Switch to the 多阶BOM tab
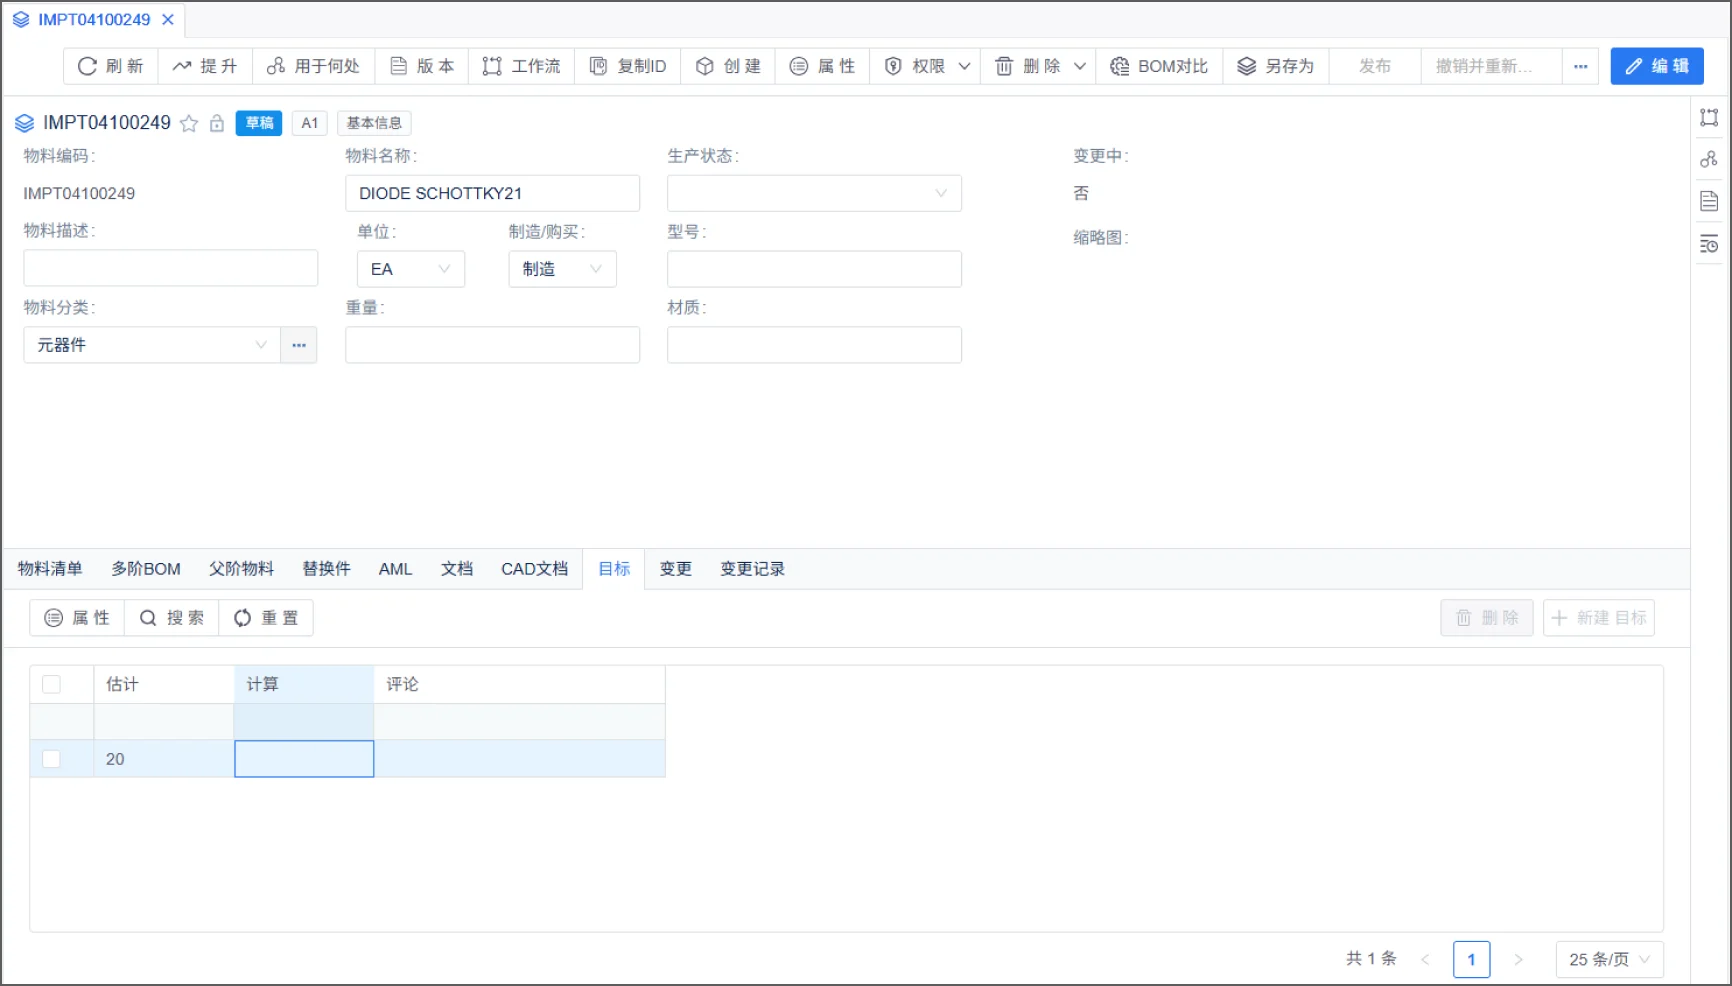This screenshot has height=986, width=1732. pyautogui.click(x=146, y=569)
